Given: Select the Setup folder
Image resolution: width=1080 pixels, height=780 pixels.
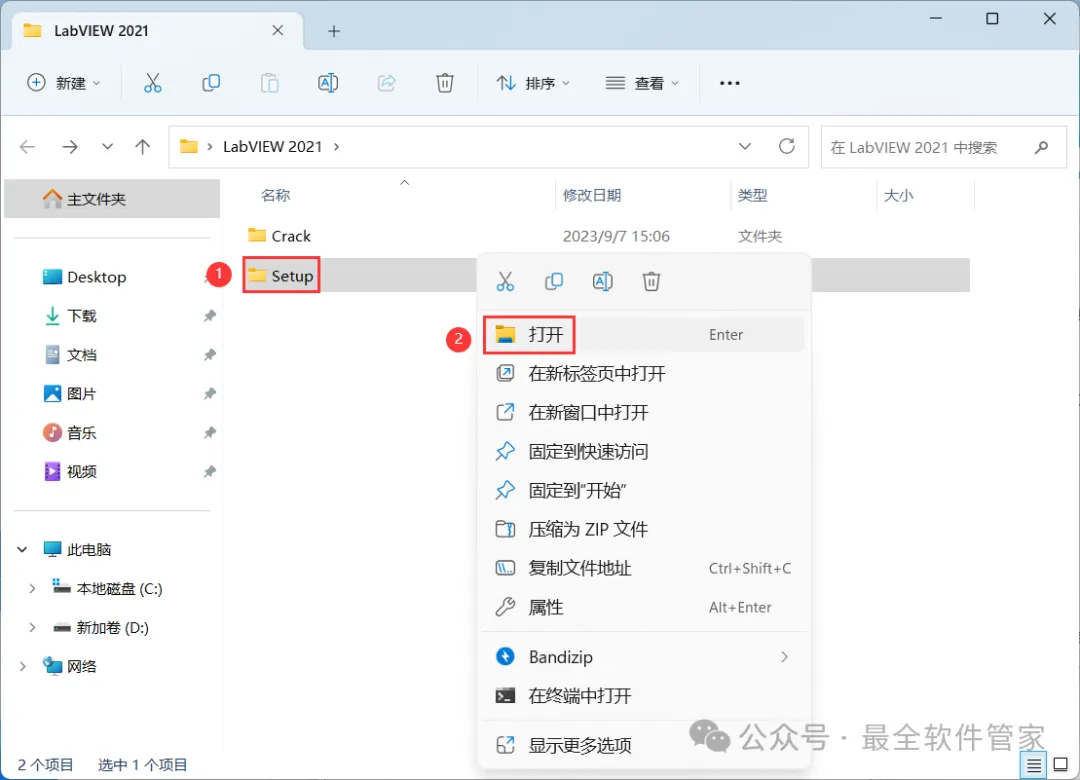Looking at the screenshot, I should pos(281,276).
